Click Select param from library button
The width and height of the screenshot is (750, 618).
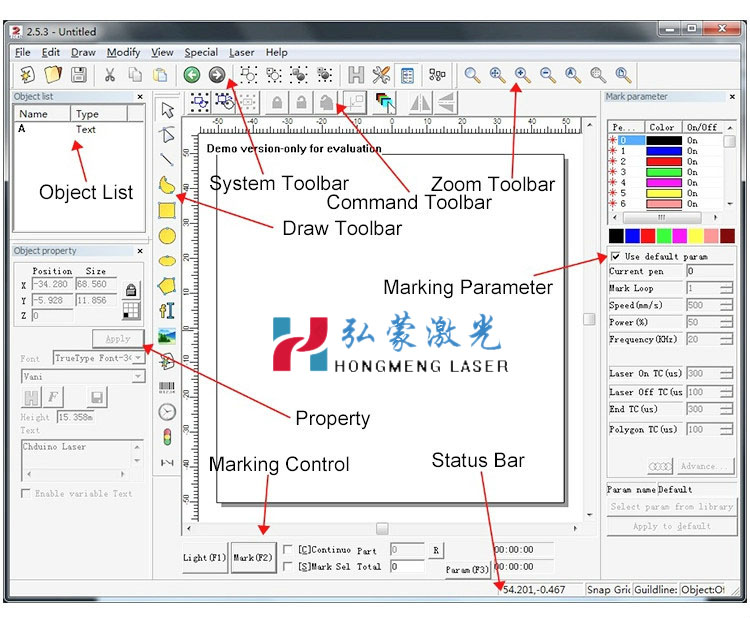pyautogui.click(x=672, y=506)
